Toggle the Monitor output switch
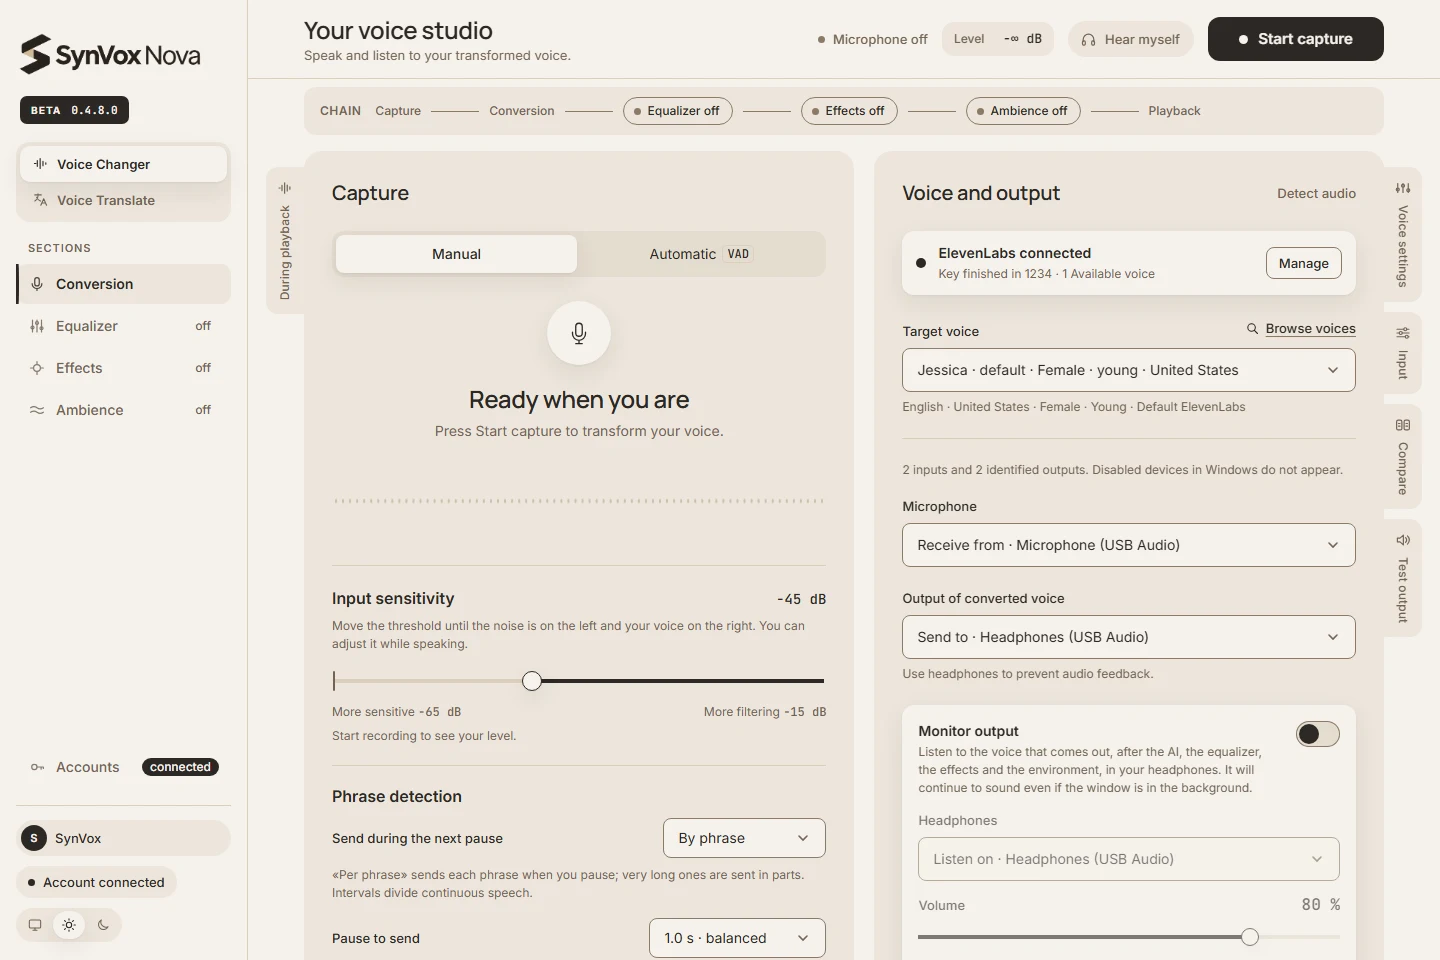The width and height of the screenshot is (1440, 960). tap(1318, 734)
